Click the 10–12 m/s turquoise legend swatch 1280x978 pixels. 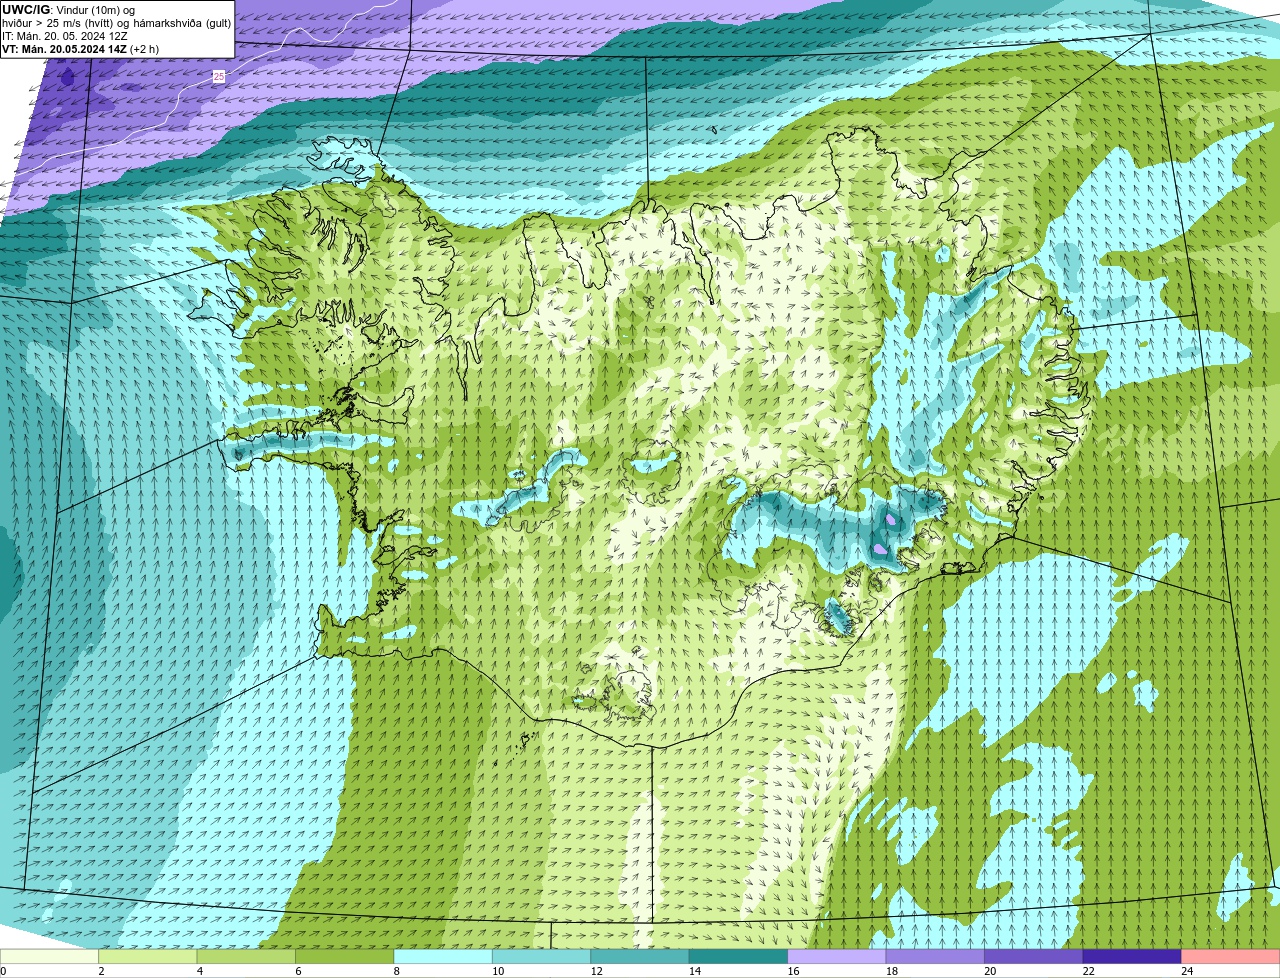(x=542, y=956)
